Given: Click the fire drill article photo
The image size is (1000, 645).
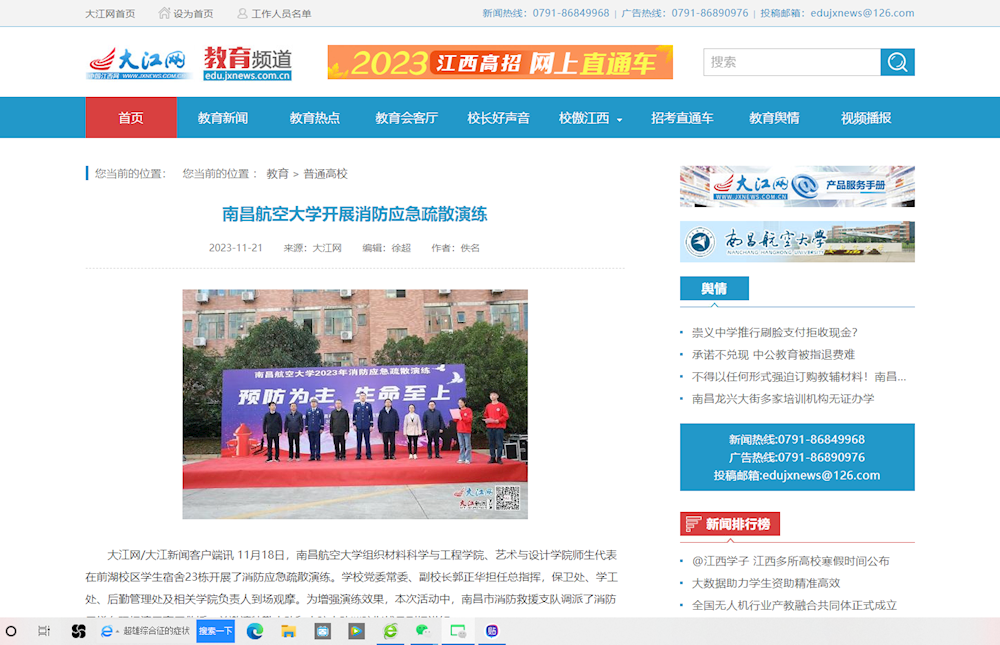Looking at the screenshot, I should [x=355, y=404].
